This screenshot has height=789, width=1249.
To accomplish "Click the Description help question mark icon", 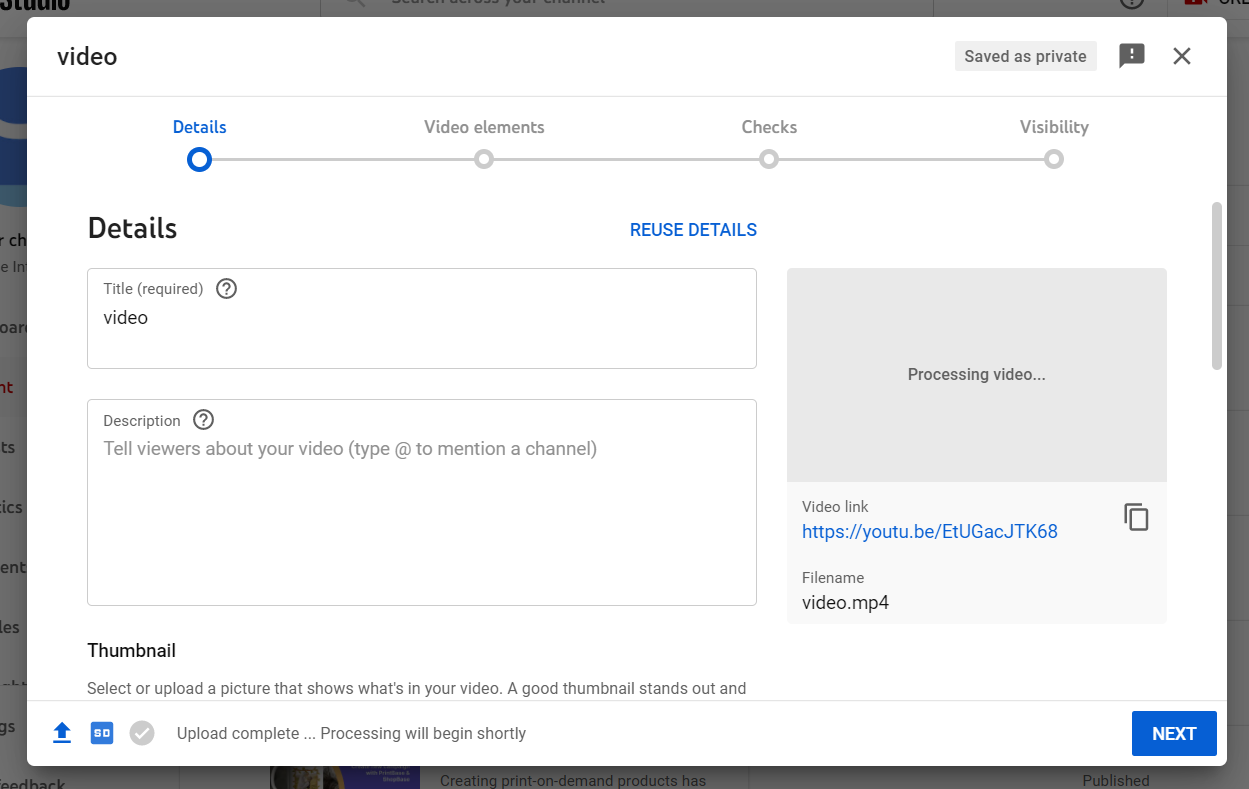I will click(x=204, y=420).
